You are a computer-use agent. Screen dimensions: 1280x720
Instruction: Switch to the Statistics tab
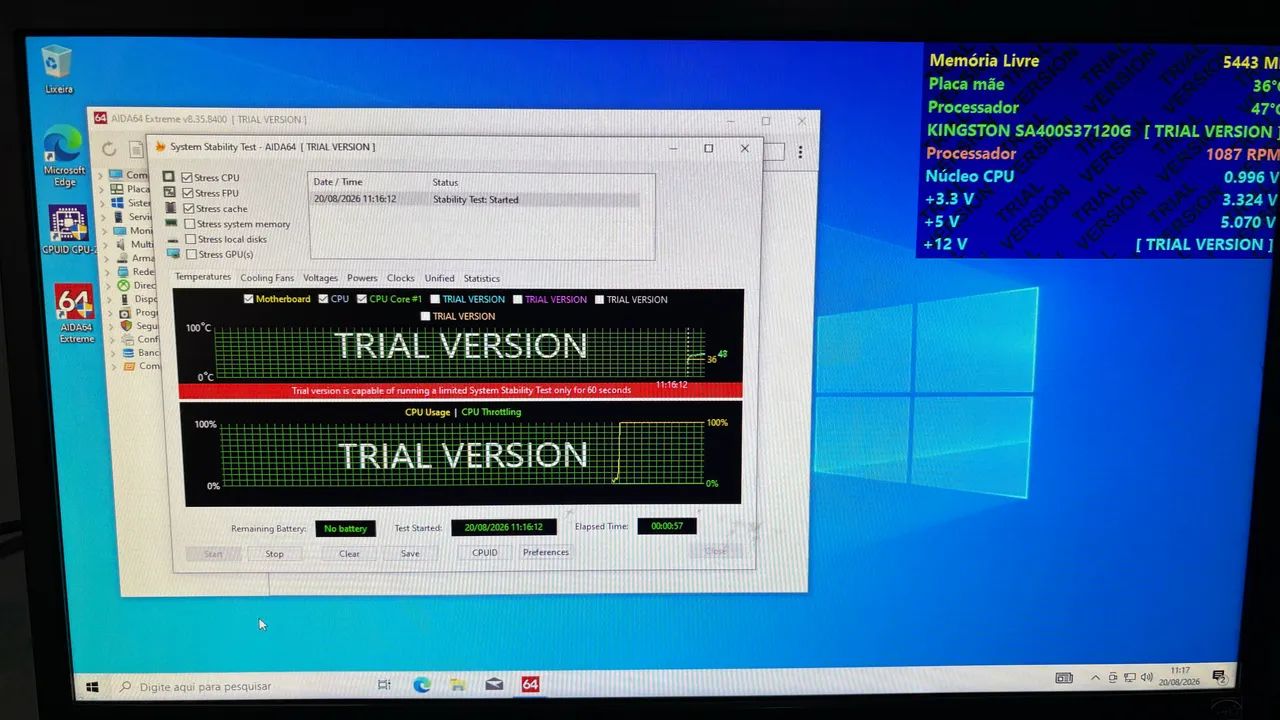click(482, 278)
